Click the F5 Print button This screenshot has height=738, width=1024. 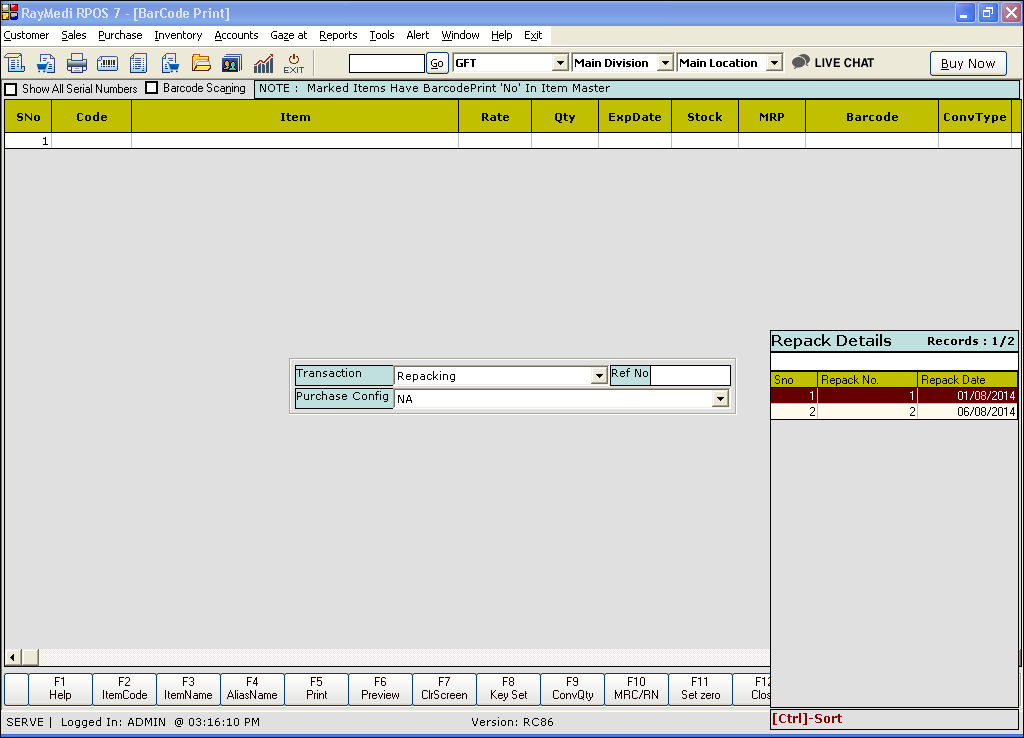pyautogui.click(x=316, y=689)
